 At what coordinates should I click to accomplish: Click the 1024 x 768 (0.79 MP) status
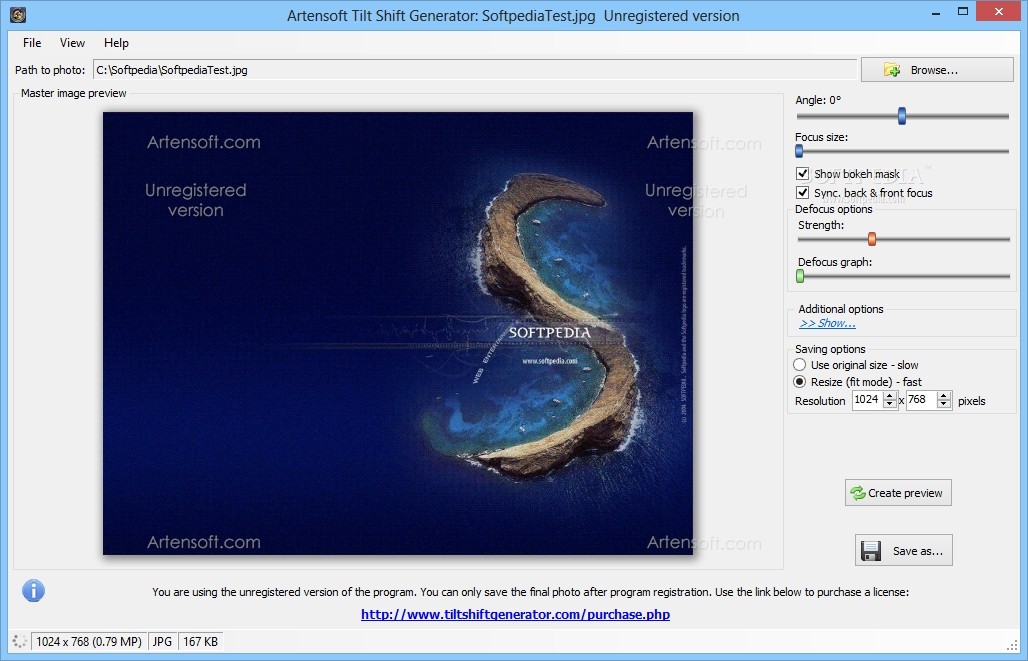[x=89, y=641]
